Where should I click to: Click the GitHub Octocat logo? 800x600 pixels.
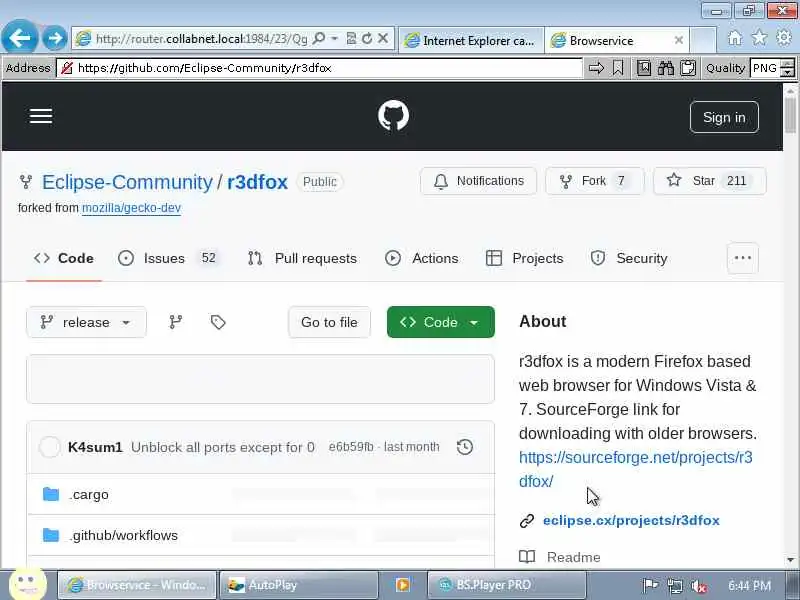(x=393, y=115)
